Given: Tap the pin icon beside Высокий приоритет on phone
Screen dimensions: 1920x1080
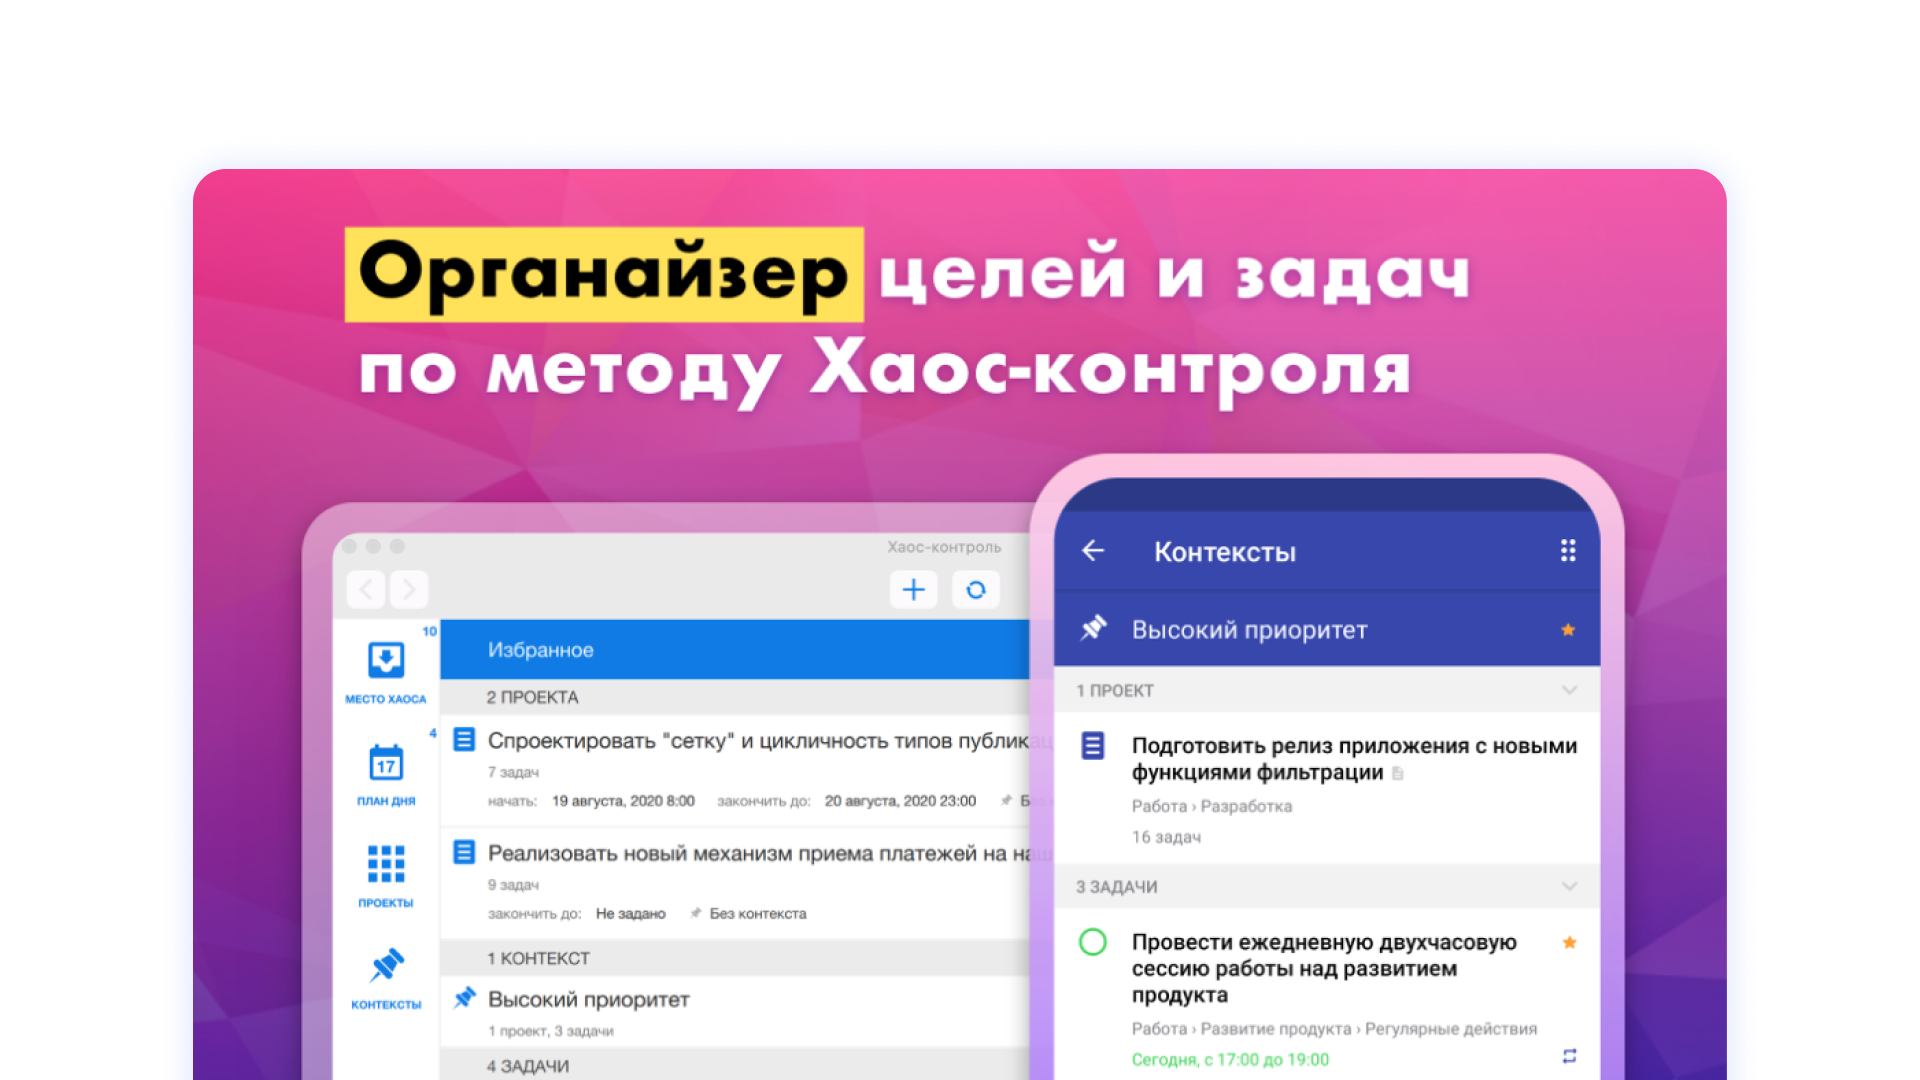Looking at the screenshot, I should click(x=1094, y=629).
